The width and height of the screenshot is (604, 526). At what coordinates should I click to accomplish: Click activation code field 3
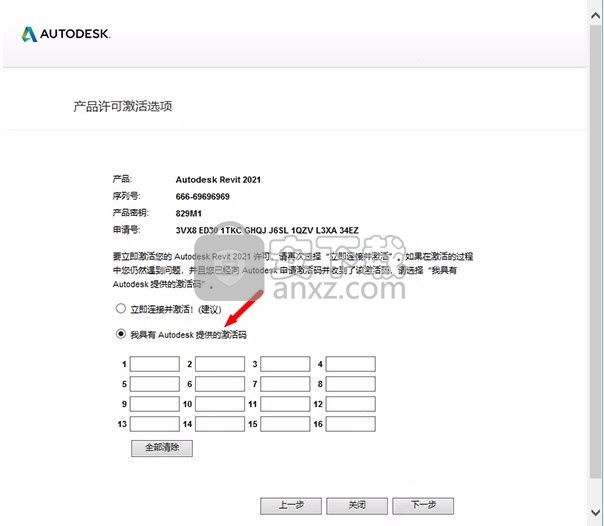(x=285, y=364)
